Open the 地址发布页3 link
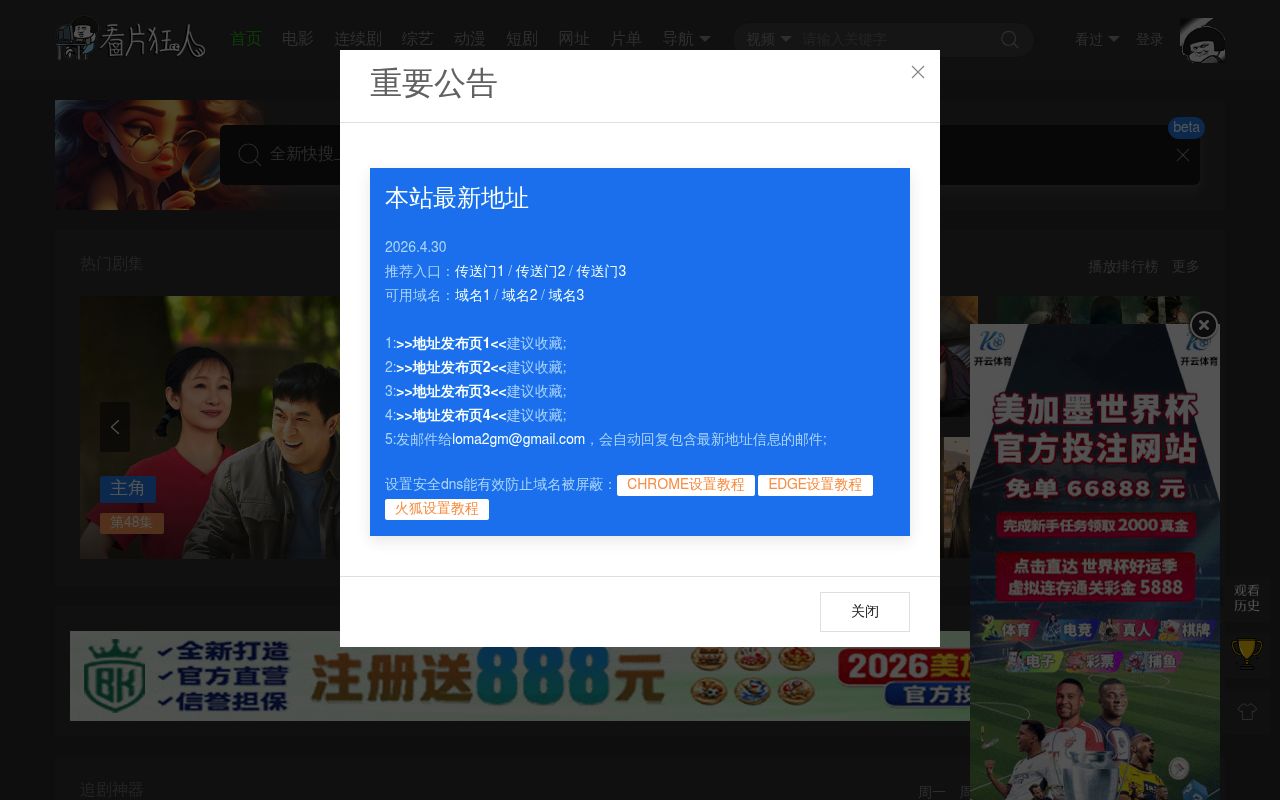Image resolution: width=1280 pixels, height=800 pixels. pos(451,392)
